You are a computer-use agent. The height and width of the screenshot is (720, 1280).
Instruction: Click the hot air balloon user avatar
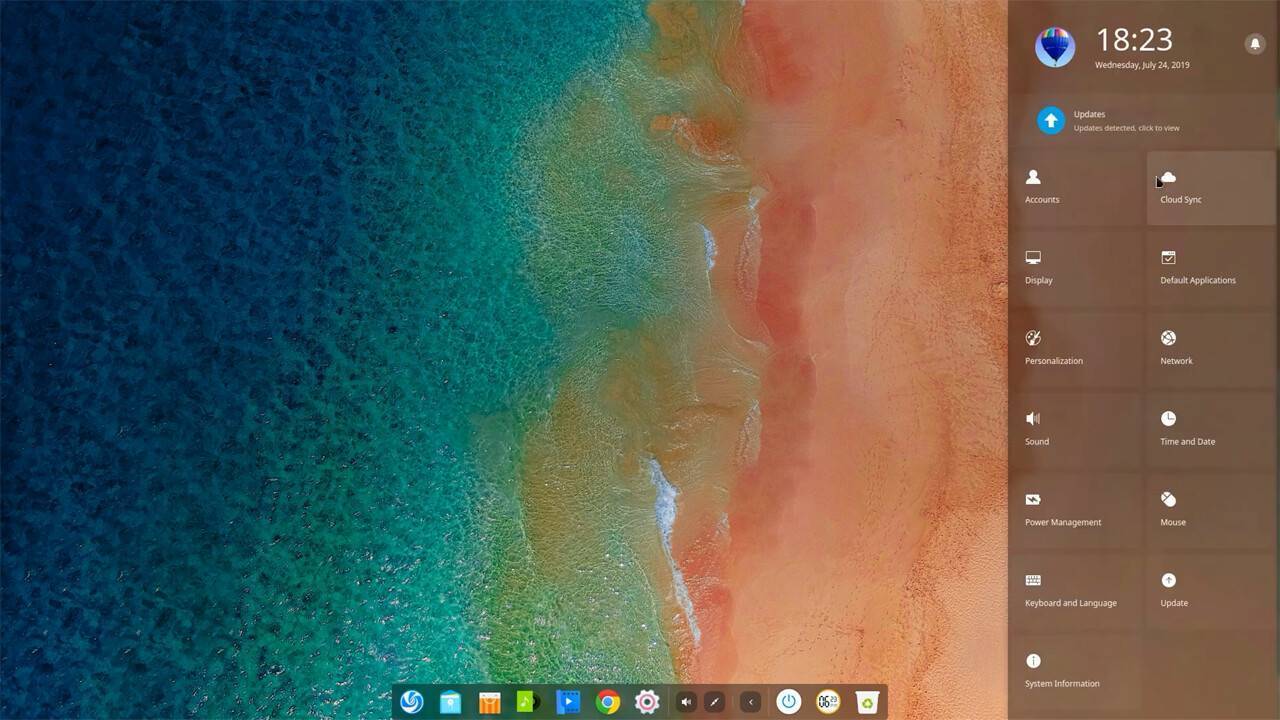1054,47
